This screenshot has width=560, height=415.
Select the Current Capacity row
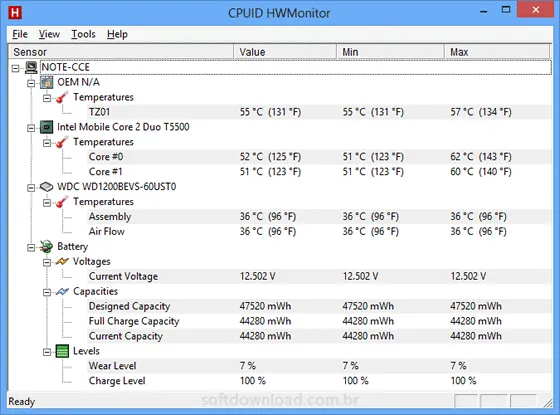319,336
